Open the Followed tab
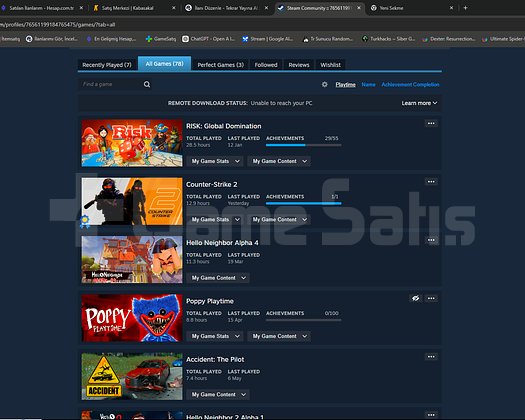 pos(266,65)
